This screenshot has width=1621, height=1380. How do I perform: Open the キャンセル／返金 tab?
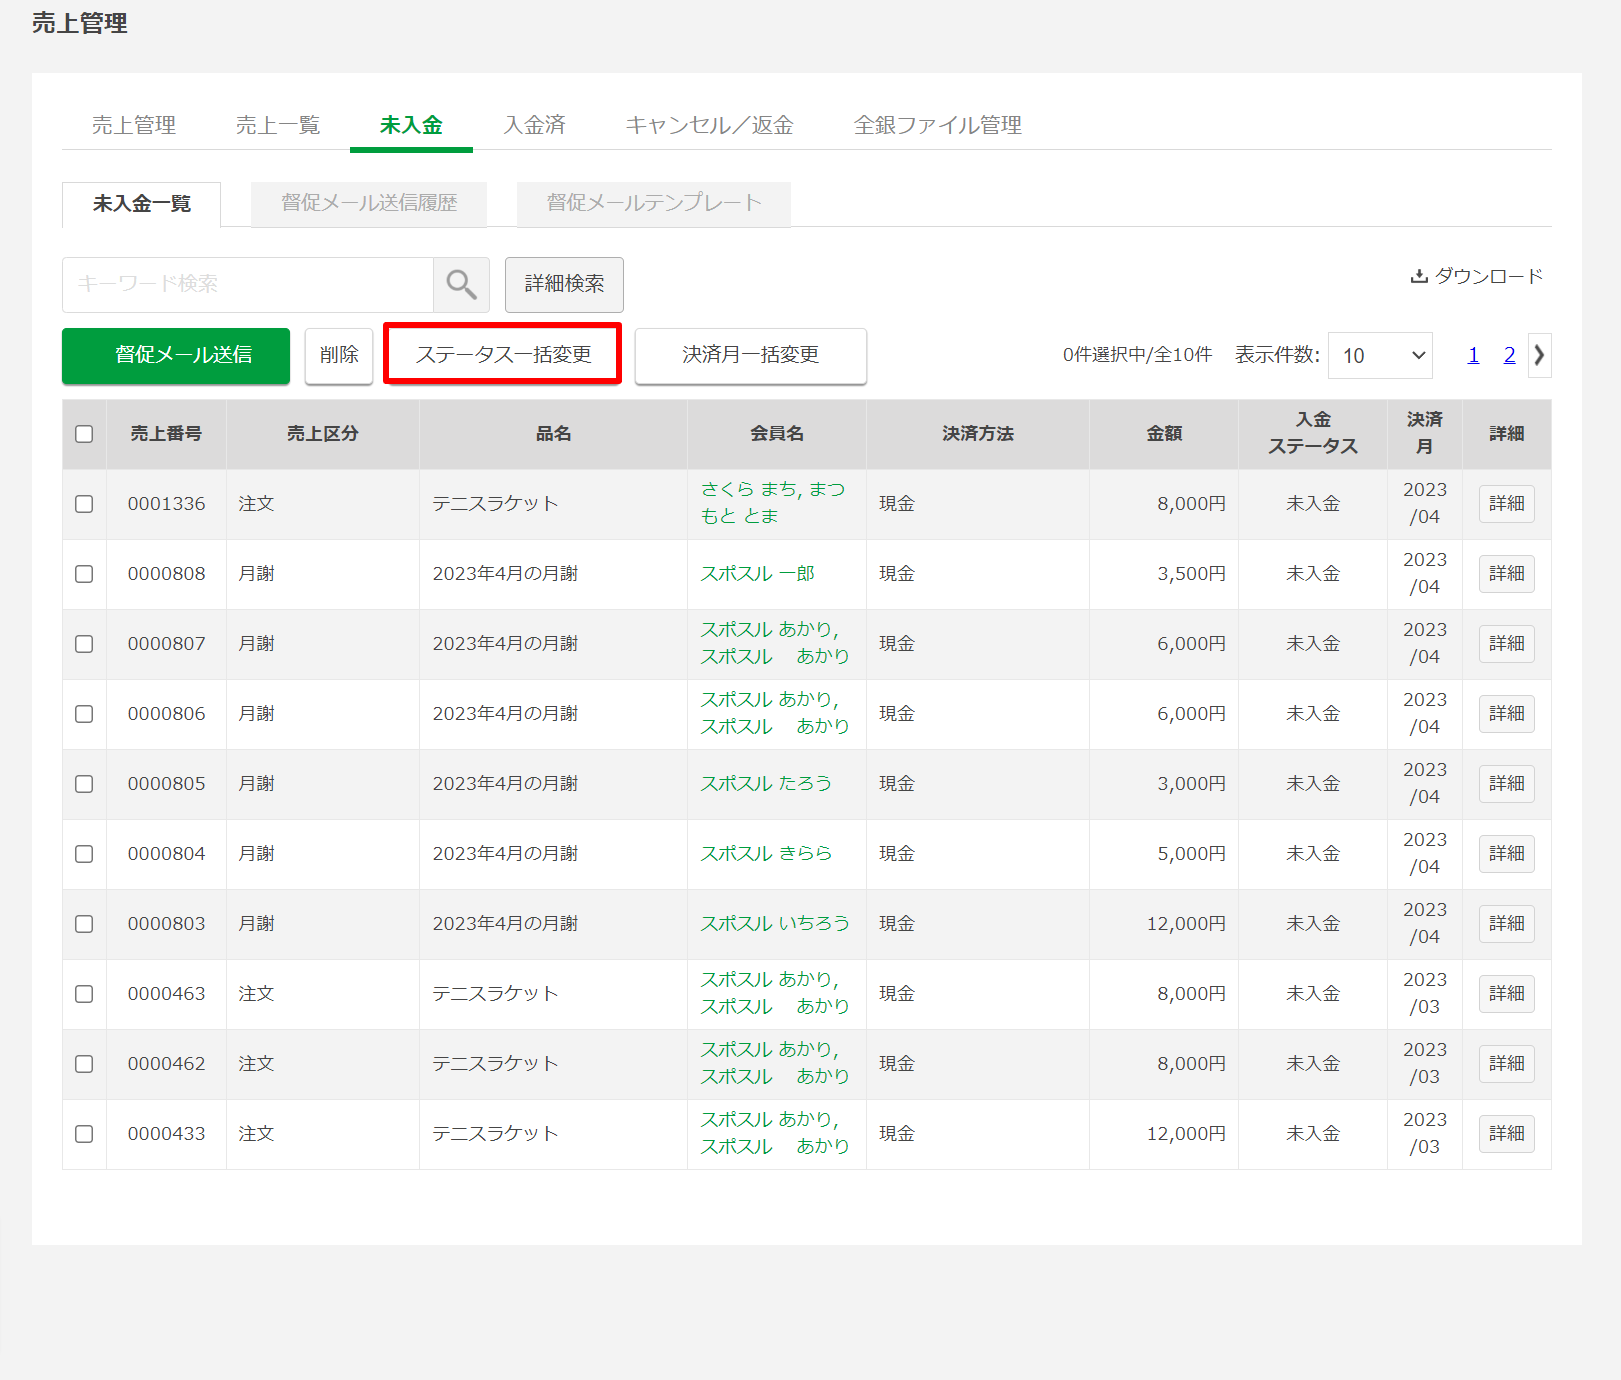[710, 125]
